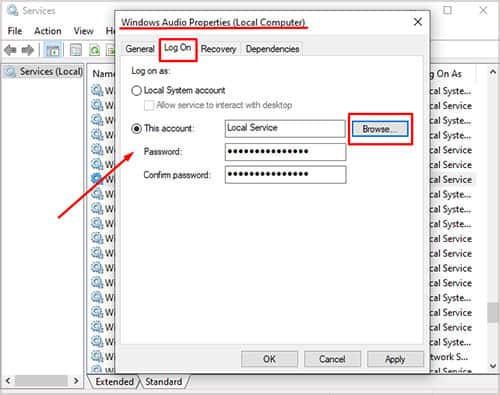Viewport: 500px width, 395px height.
Task: Tick Allow service to interact with desktop checkbox
Action: [149, 105]
